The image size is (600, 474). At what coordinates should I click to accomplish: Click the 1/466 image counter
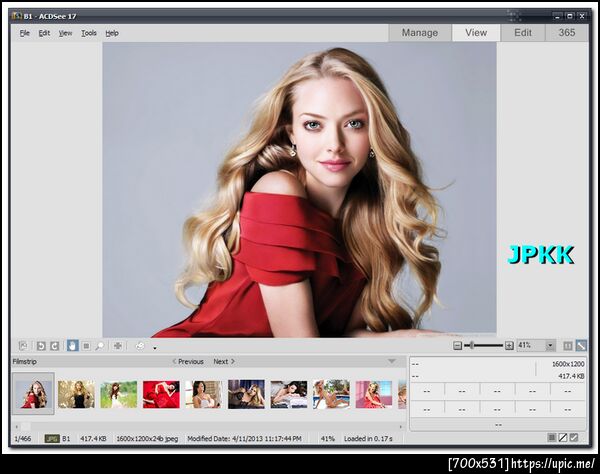point(23,438)
